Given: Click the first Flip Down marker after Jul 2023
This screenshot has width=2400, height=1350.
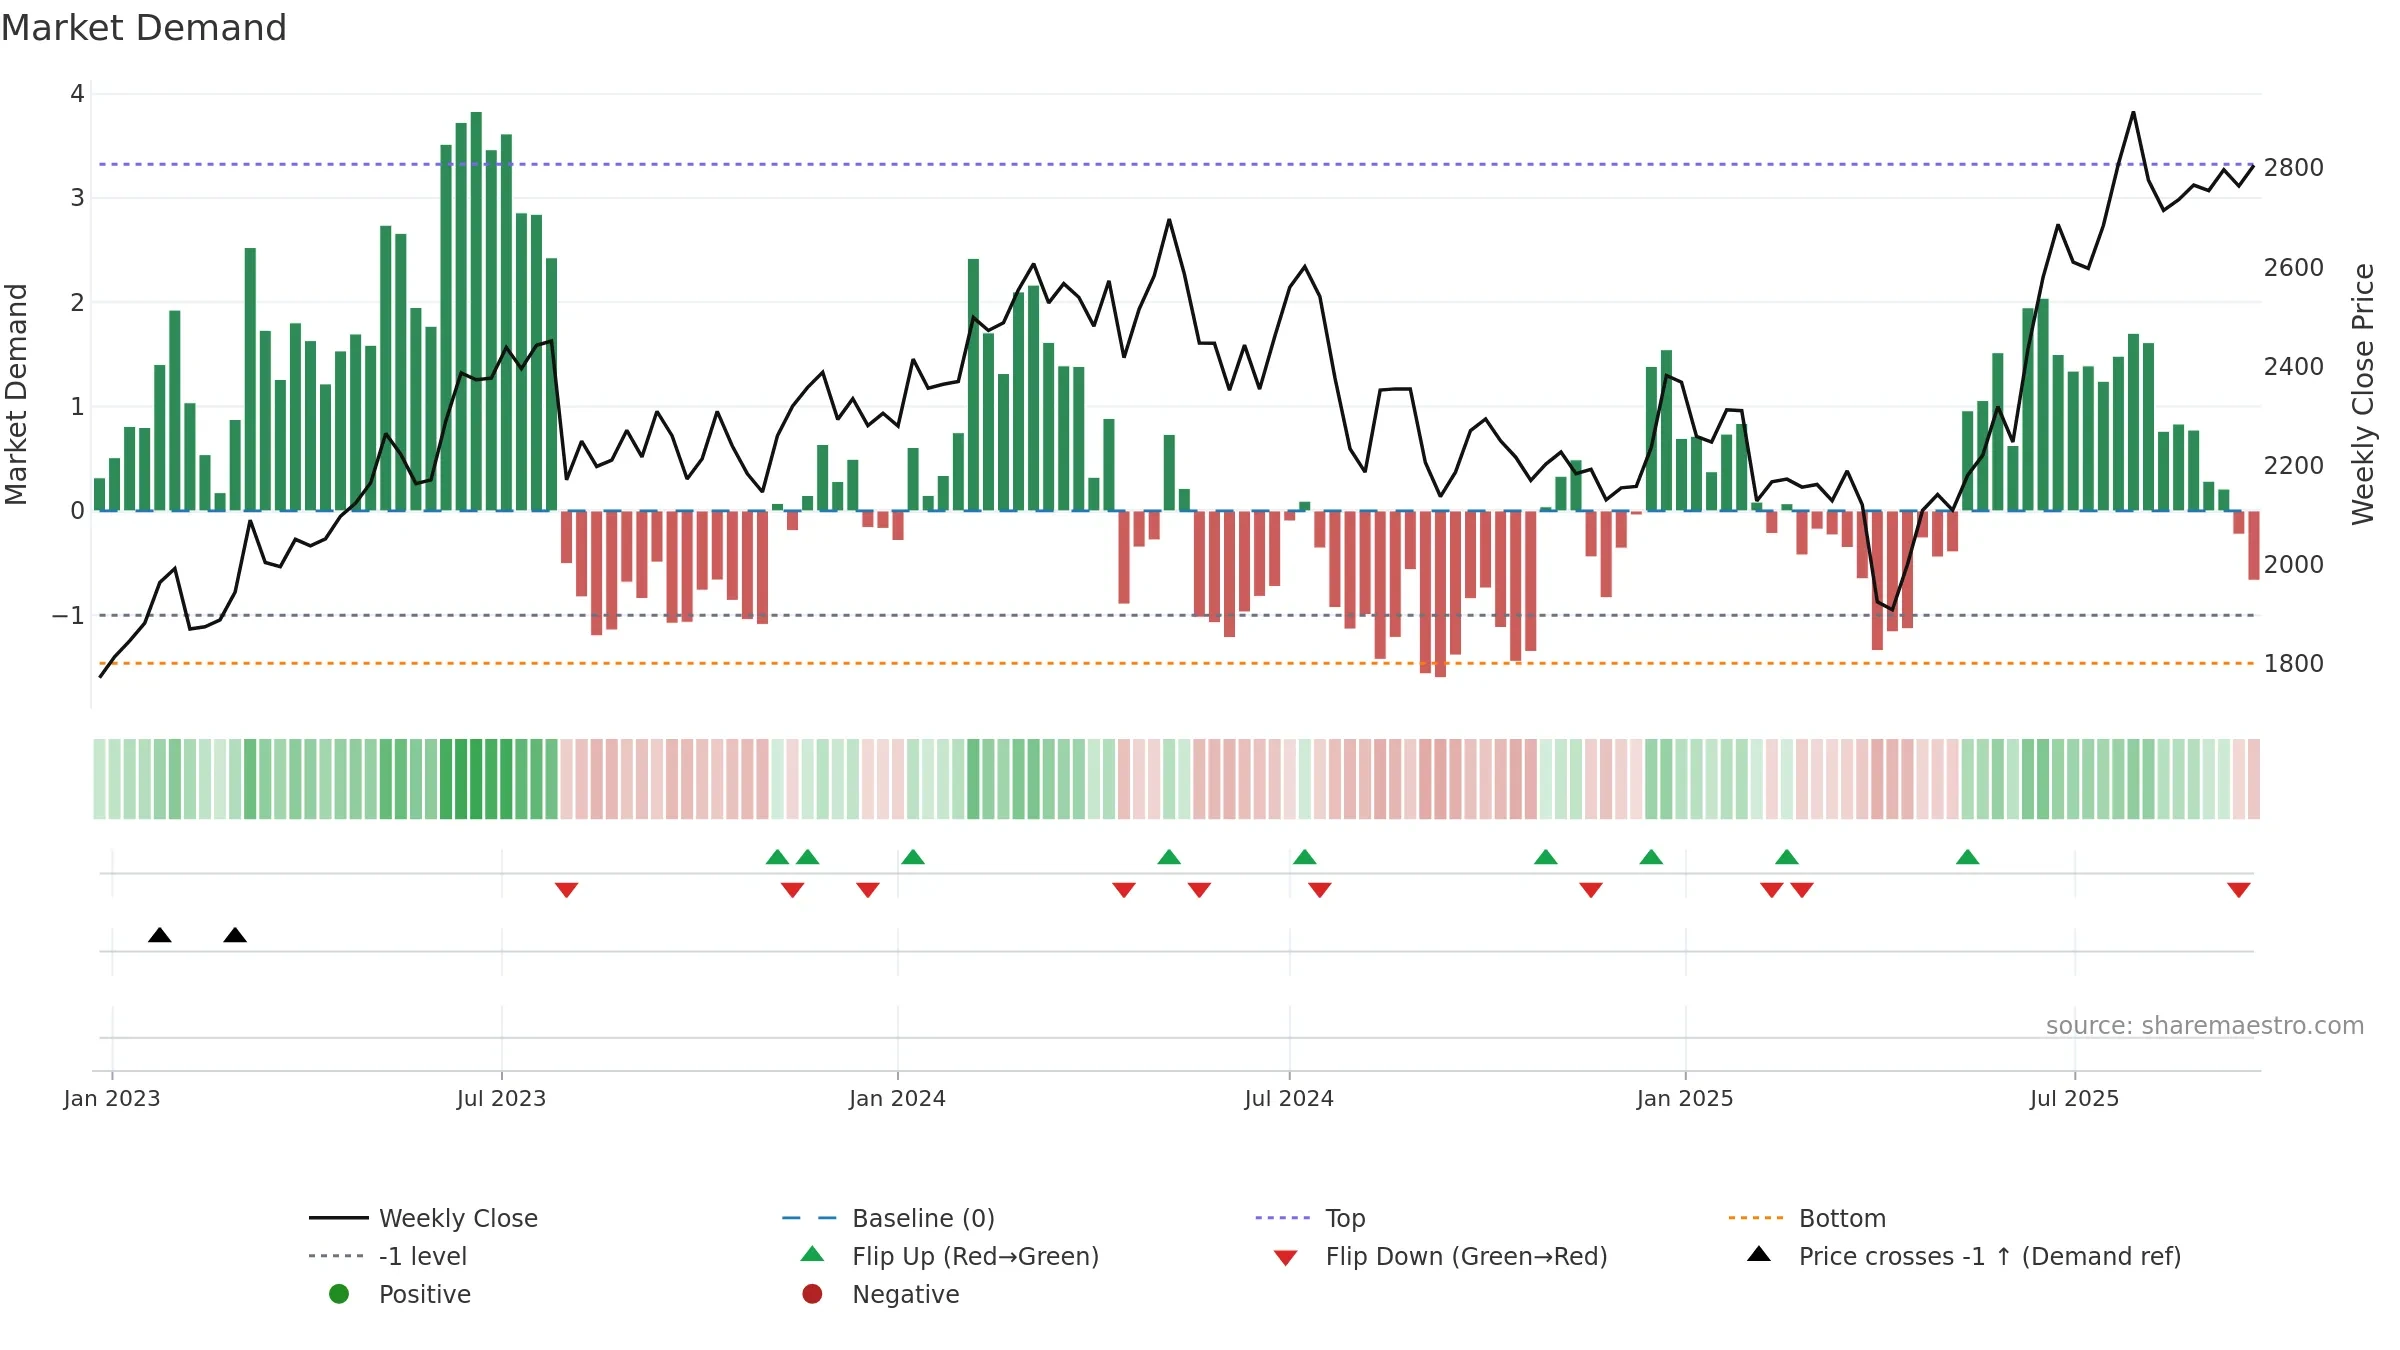Looking at the screenshot, I should (567, 890).
